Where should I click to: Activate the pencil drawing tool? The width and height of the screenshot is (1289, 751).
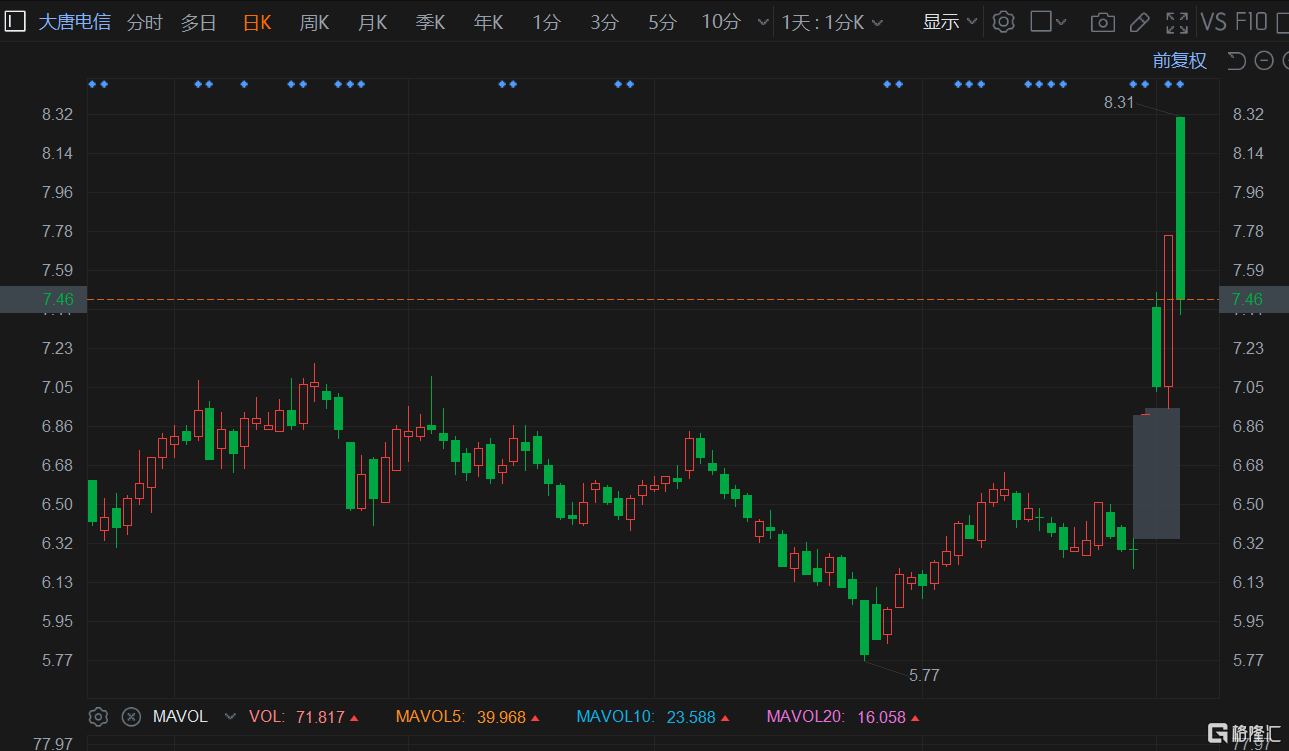[x=1139, y=22]
